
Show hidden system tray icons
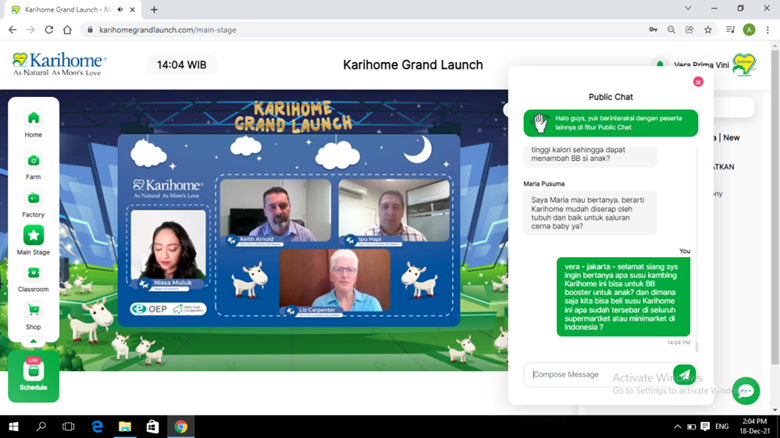click(678, 427)
